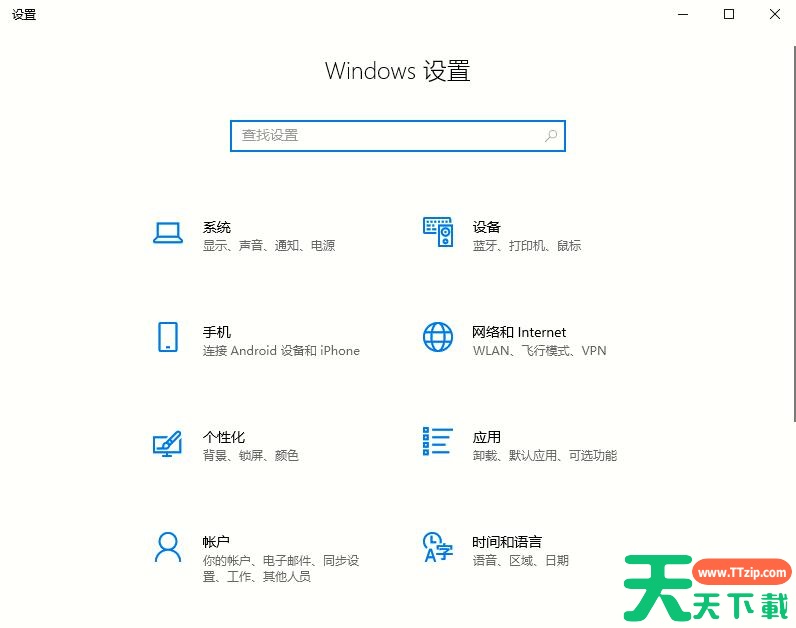The width and height of the screenshot is (796, 628).
Task: Open 系统 settings title text
Action: 217,227
